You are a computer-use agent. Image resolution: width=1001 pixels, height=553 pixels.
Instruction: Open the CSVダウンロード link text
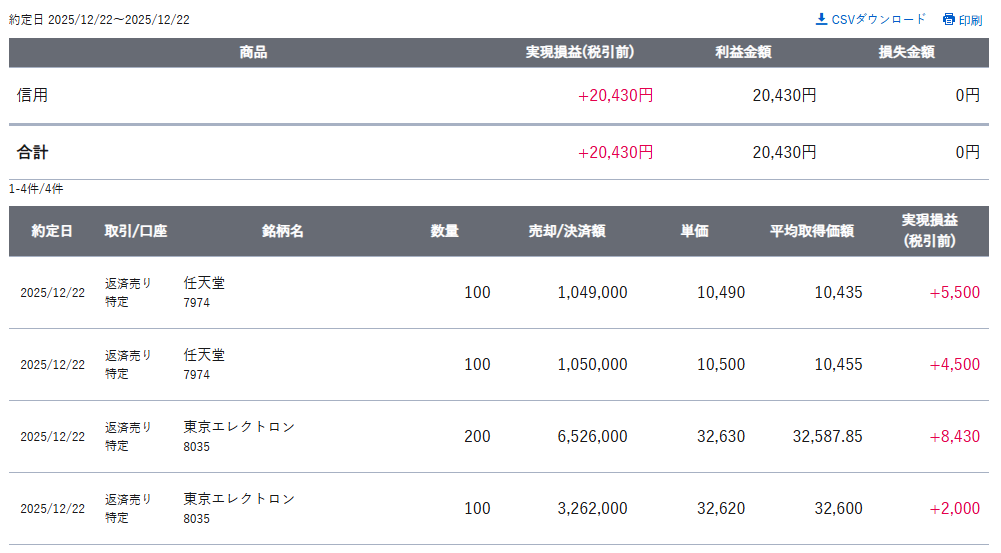(x=879, y=19)
